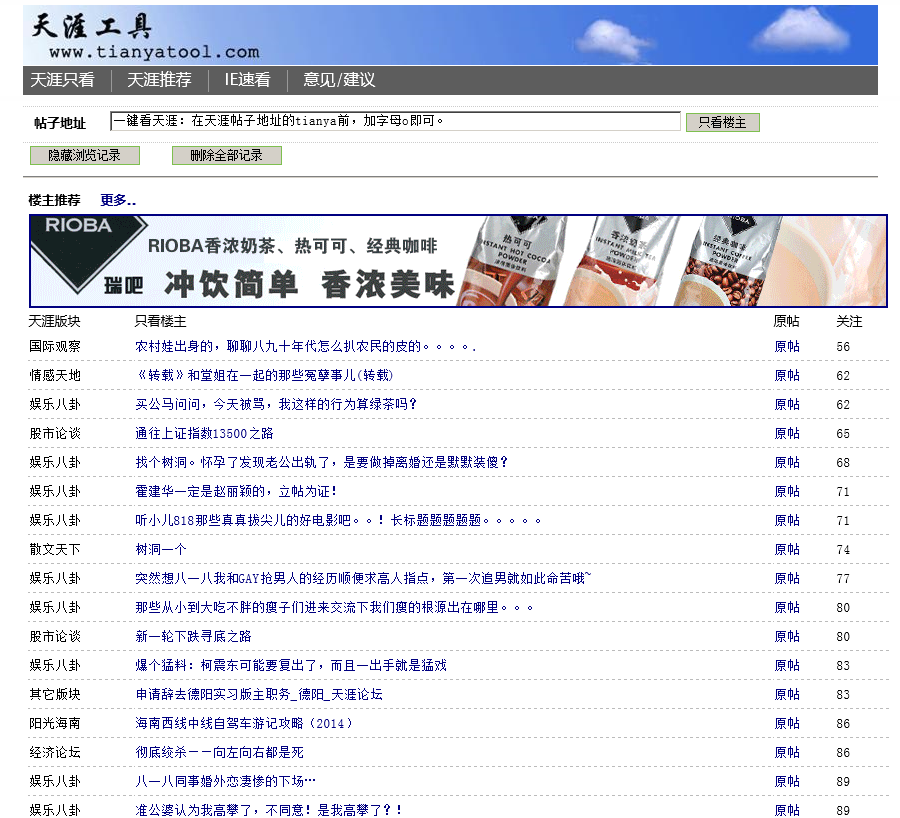Open post 买公马问问，今天被骂
The image size is (900, 818).
(x=276, y=405)
